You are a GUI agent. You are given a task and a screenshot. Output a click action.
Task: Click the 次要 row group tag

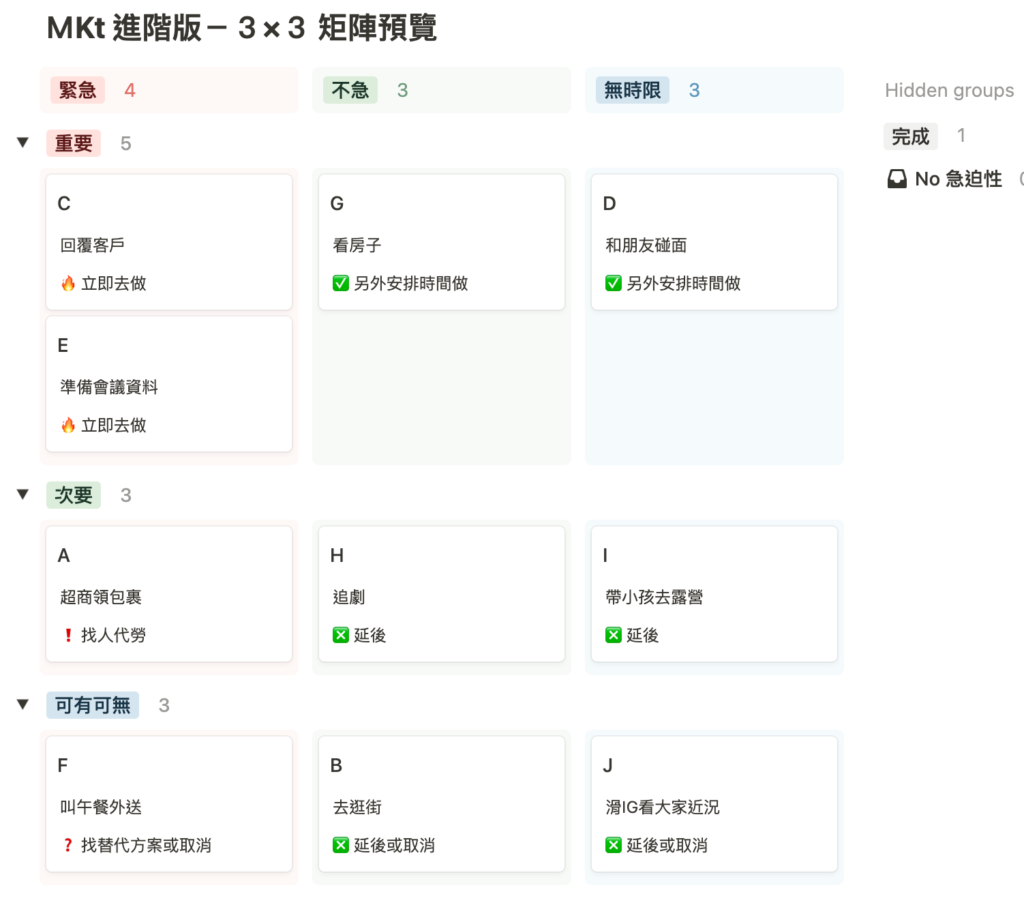[73, 495]
